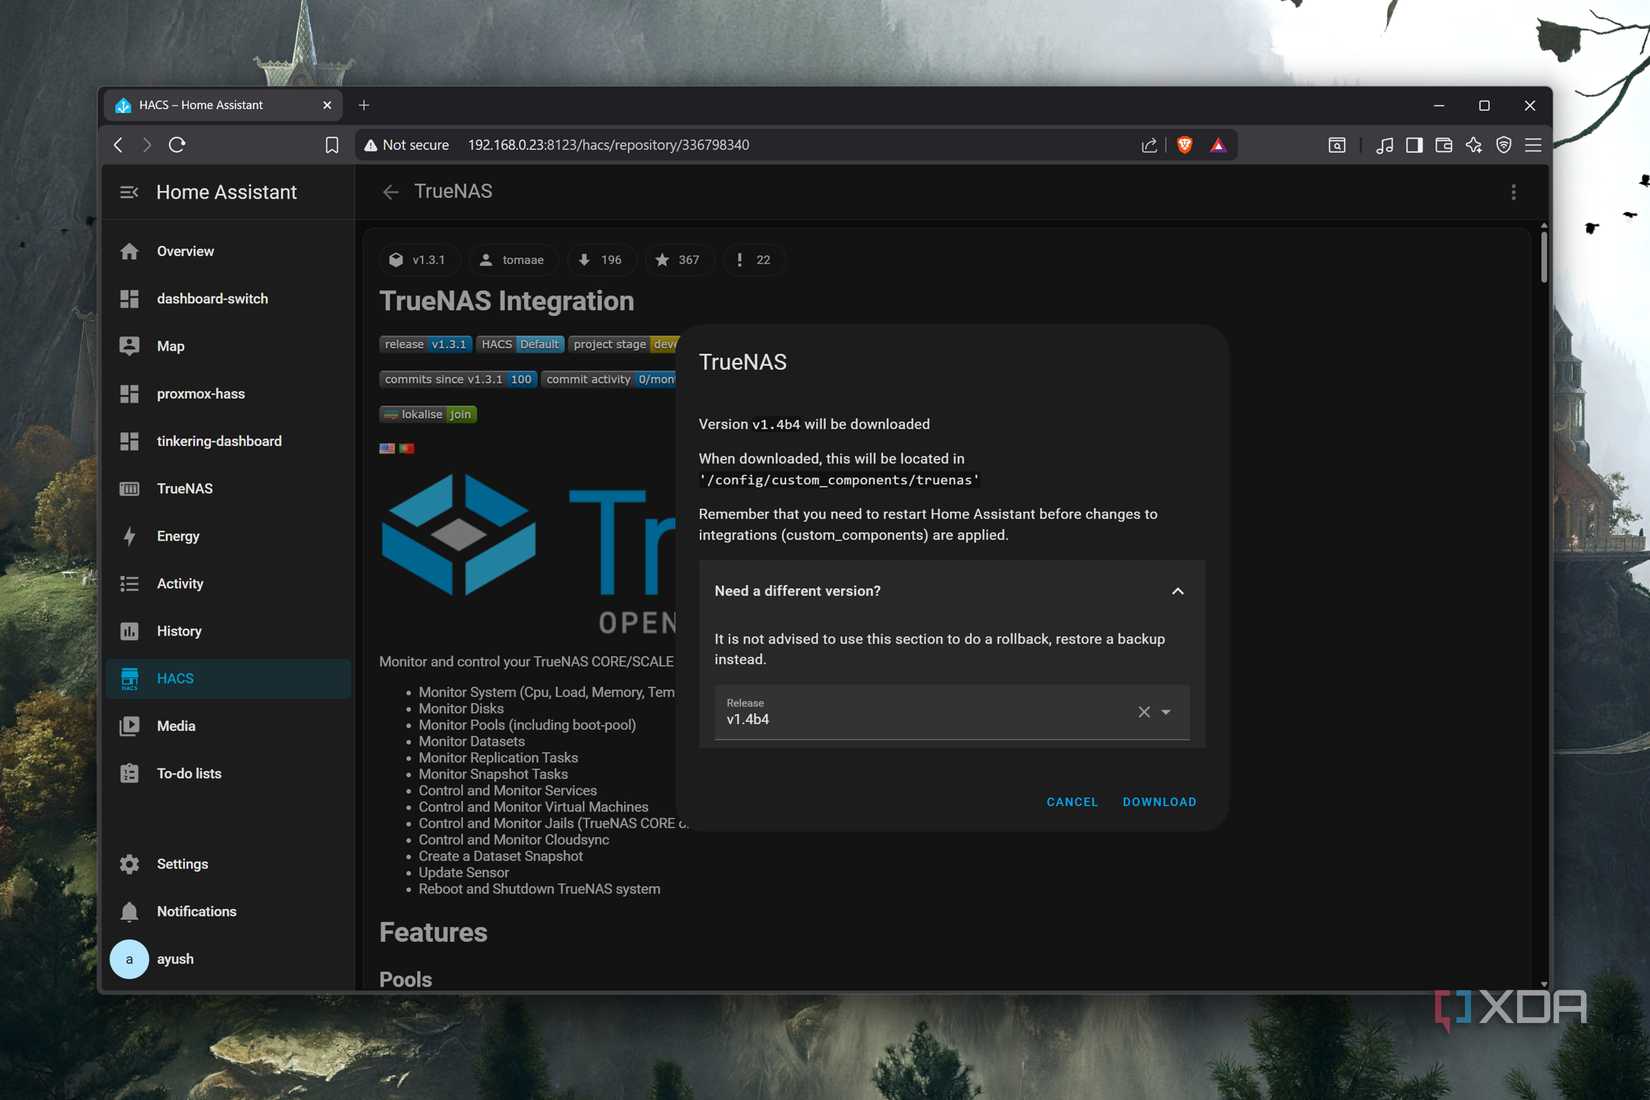Click the Brave Shields lion icon
Image resolution: width=1650 pixels, height=1100 pixels.
pyautogui.click(x=1185, y=145)
